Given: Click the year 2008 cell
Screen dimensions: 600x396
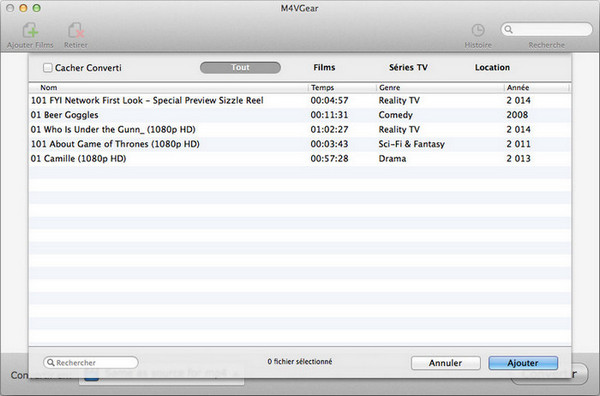Looking at the screenshot, I should [x=517, y=115].
